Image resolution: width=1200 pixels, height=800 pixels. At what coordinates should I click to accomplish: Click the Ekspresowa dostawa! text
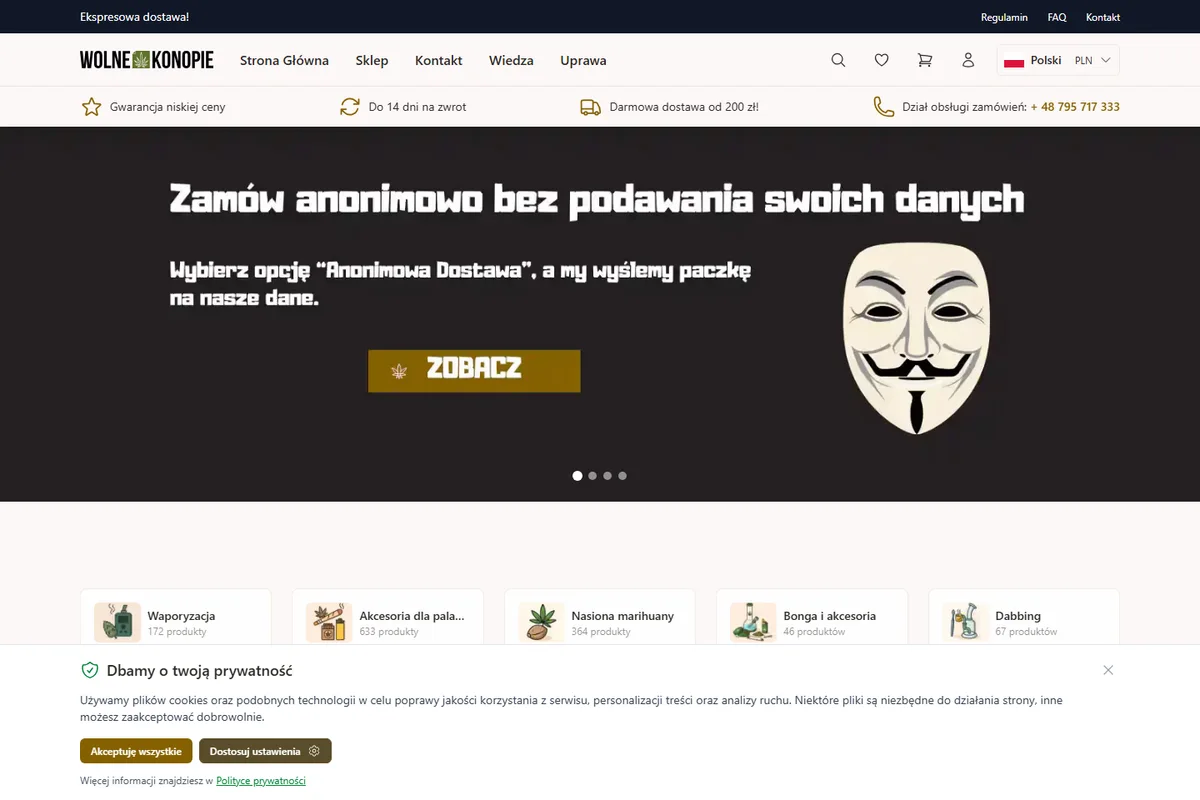coord(134,17)
